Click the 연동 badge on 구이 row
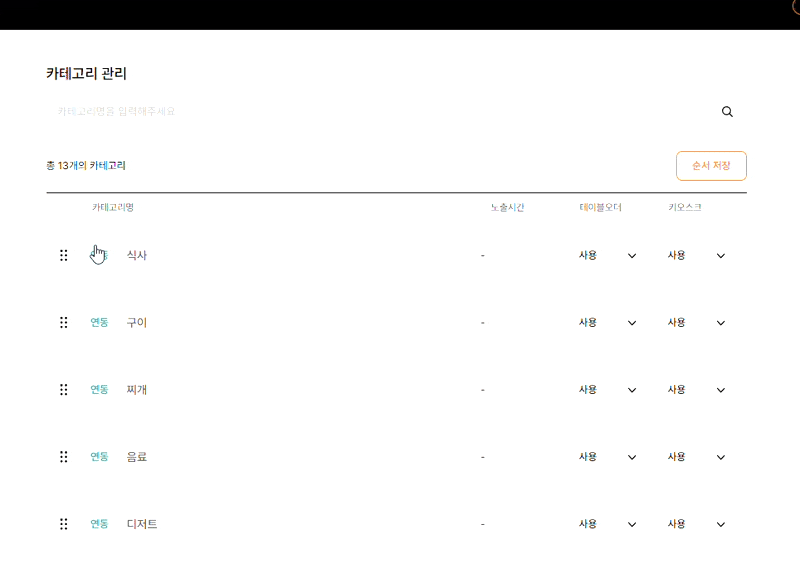The image size is (800, 569). tap(99, 323)
